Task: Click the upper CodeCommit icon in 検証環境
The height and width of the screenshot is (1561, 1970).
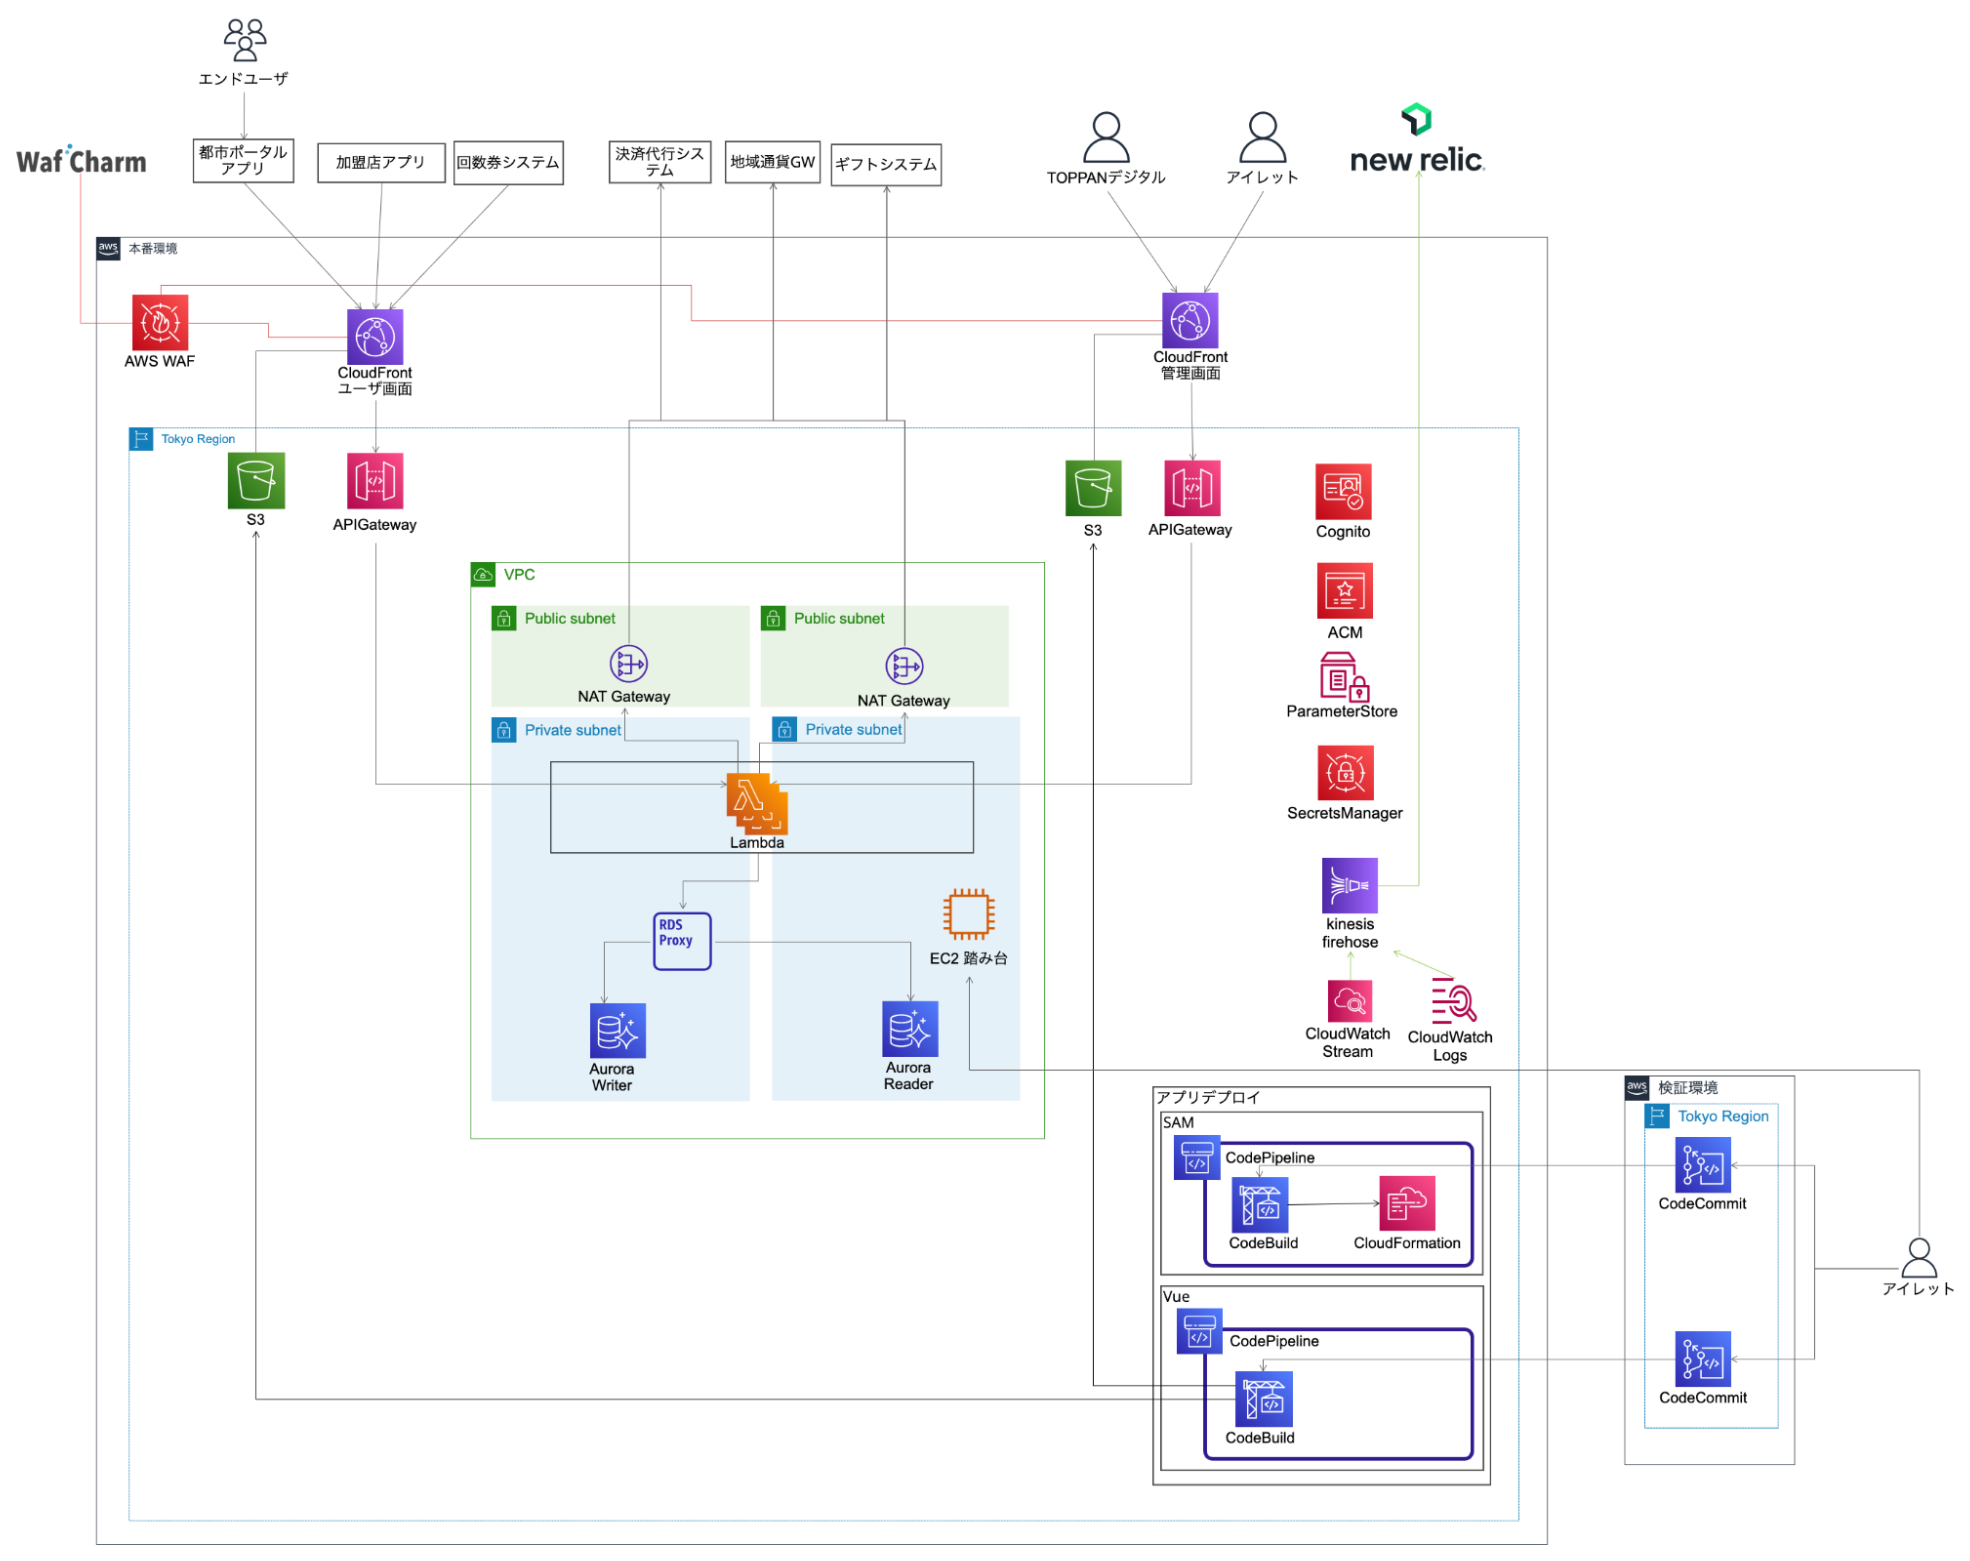Action: click(1702, 1166)
